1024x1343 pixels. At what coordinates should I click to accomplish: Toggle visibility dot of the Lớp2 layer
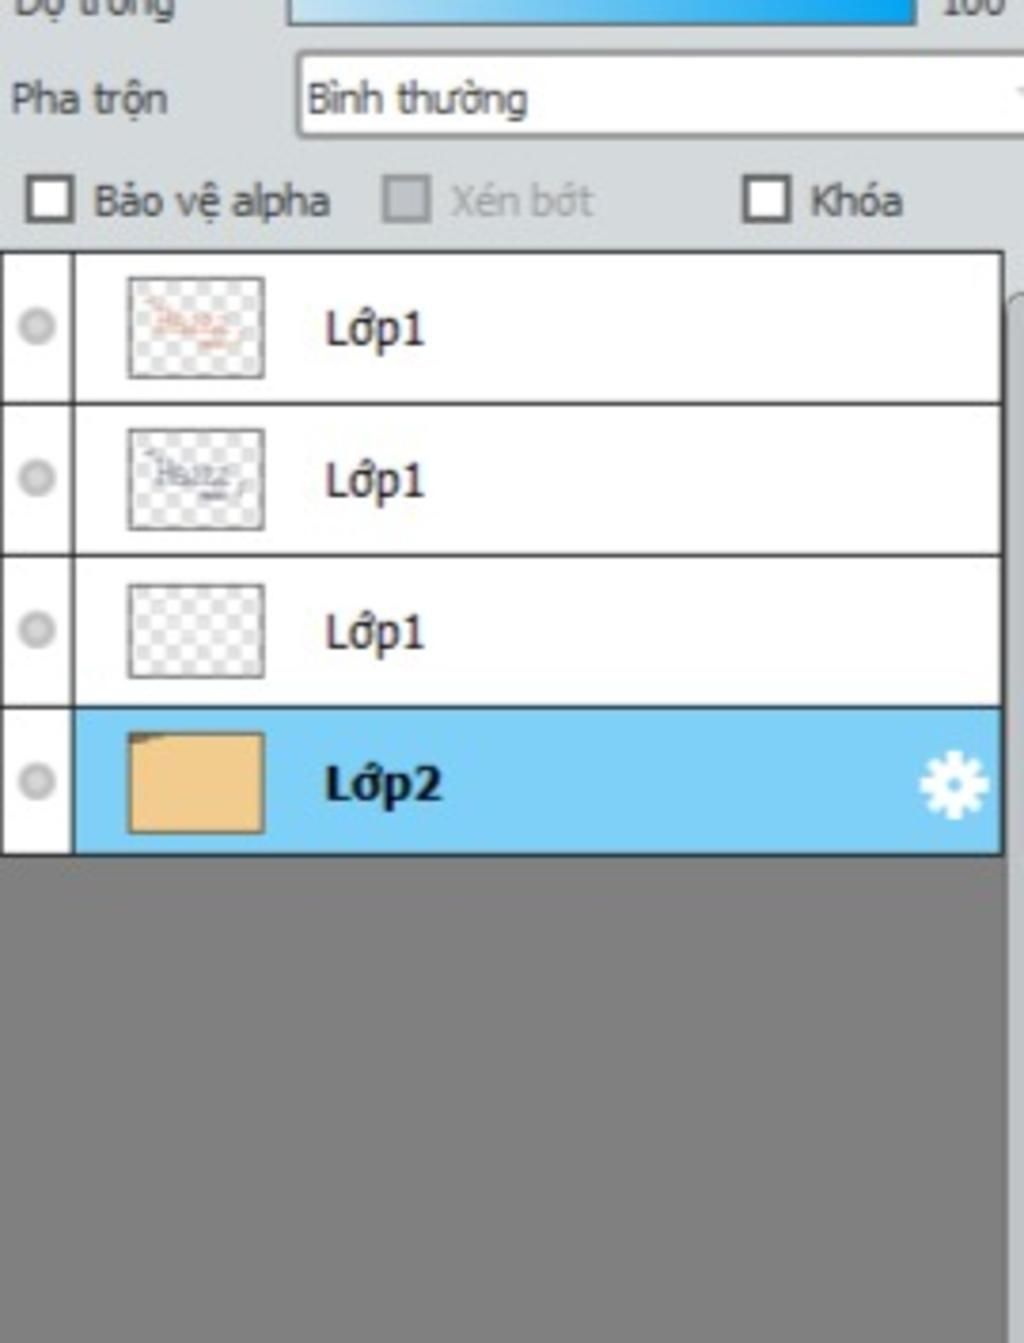tap(37, 780)
